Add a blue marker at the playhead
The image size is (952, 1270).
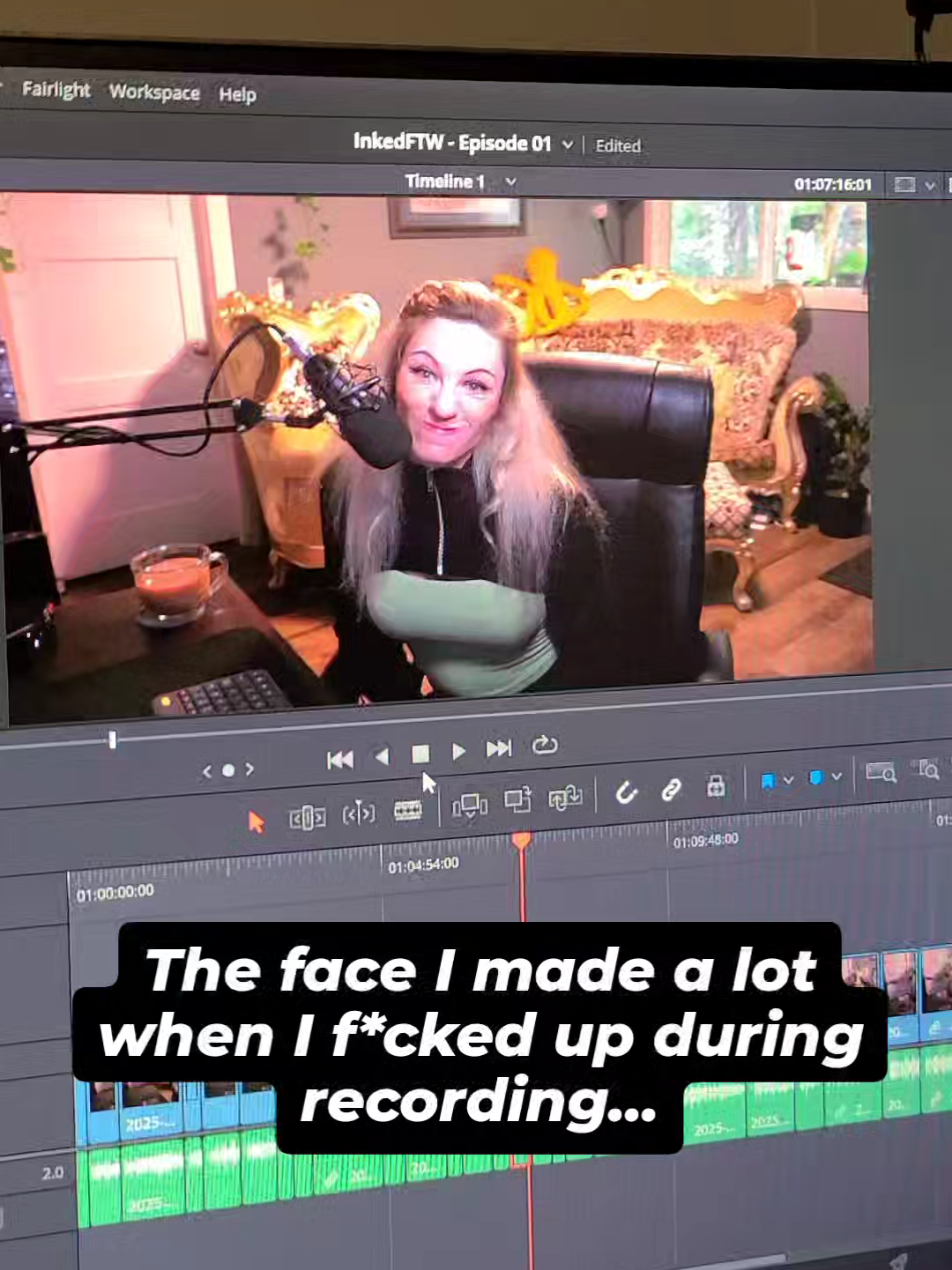pyautogui.click(x=815, y=778)
